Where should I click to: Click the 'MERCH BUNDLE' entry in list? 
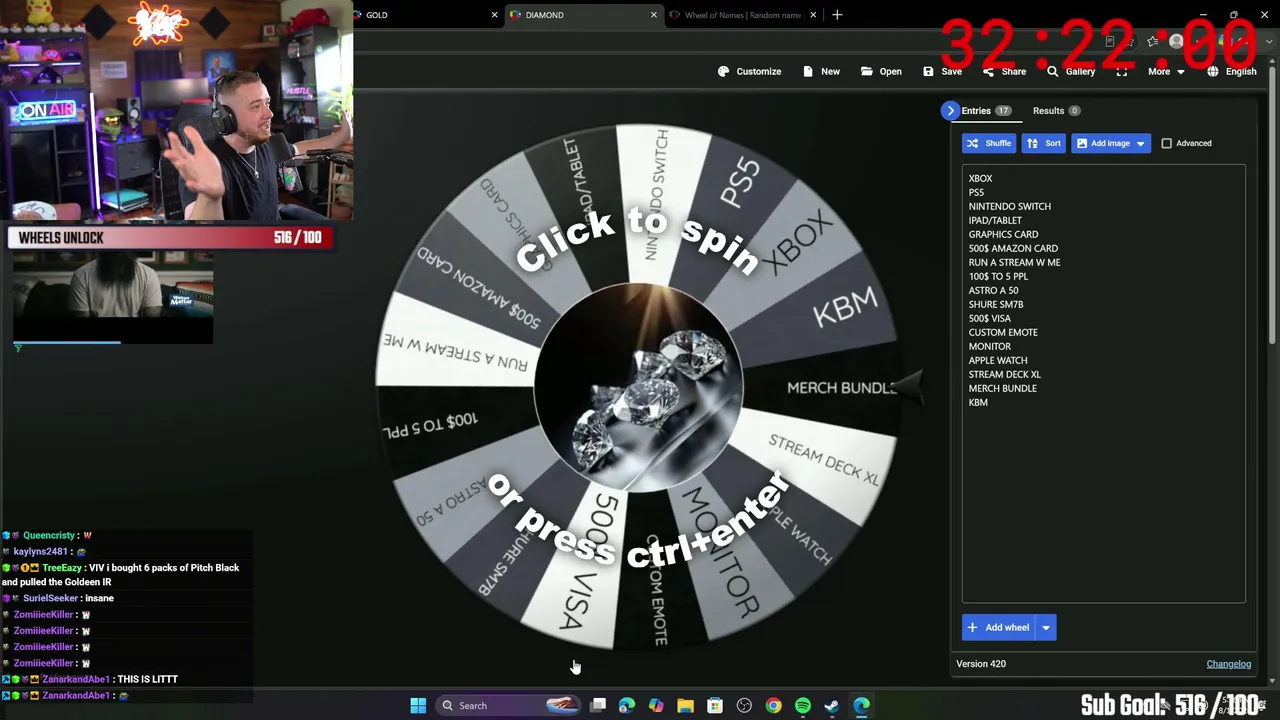pos(1002,388)
